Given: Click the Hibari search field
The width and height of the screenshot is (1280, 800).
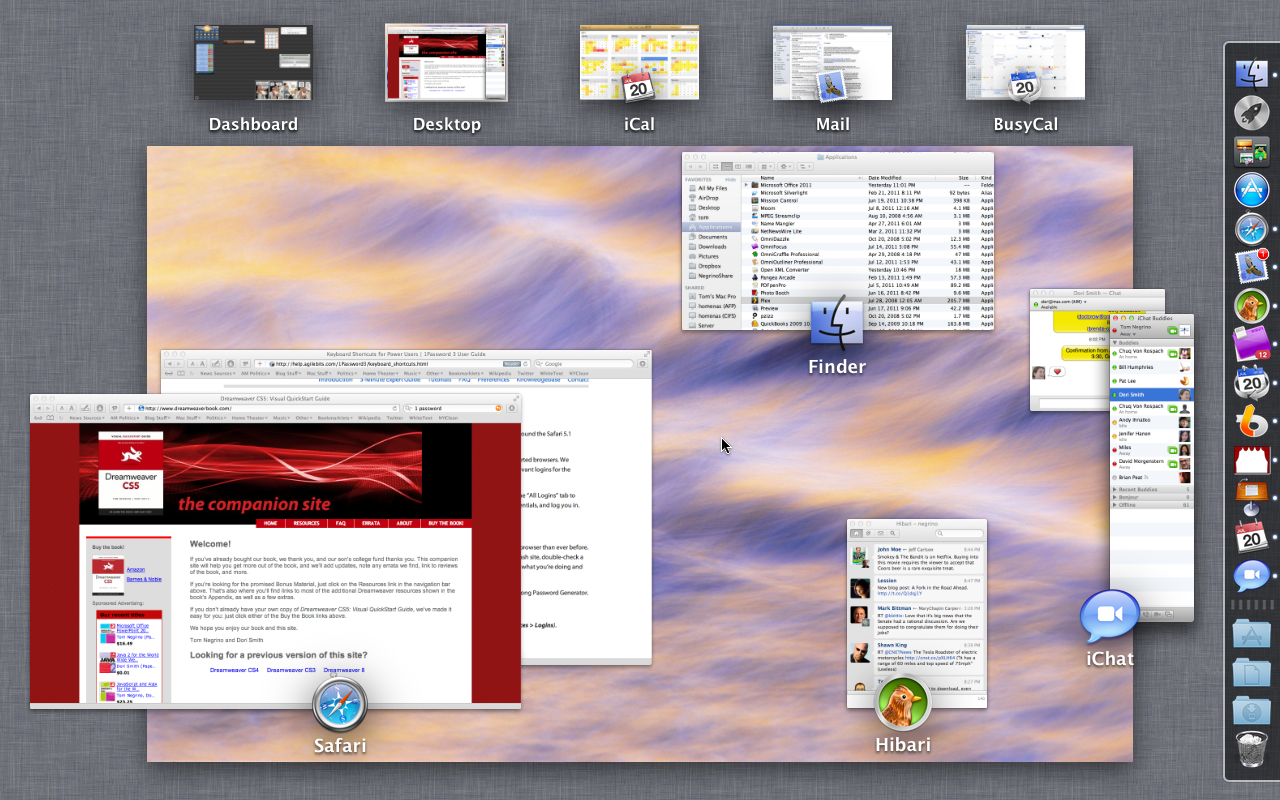Looking at the screenshot, I should [x=959, y=533].
